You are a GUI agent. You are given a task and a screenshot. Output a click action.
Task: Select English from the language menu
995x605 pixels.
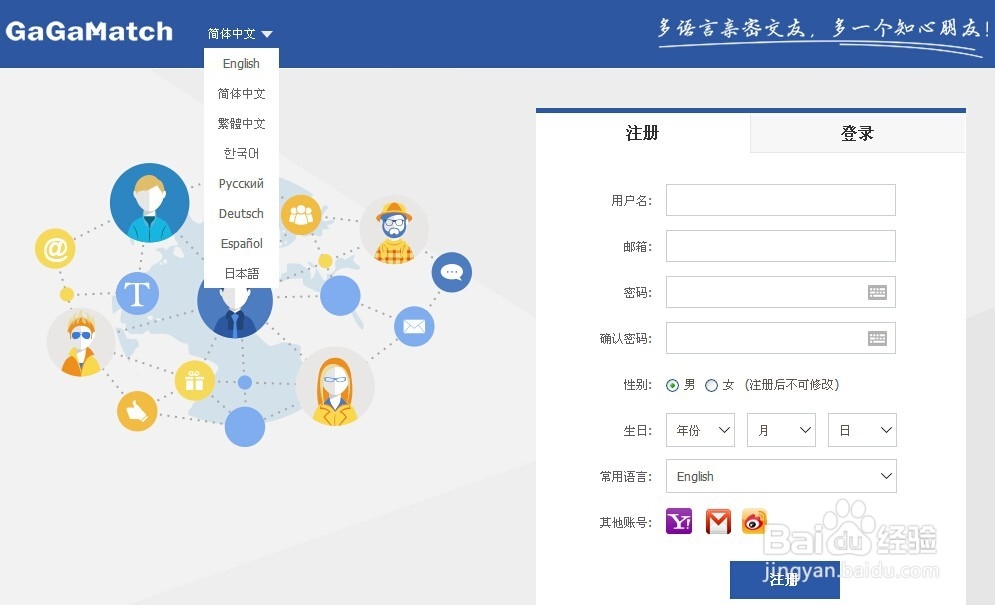(240, 63)
